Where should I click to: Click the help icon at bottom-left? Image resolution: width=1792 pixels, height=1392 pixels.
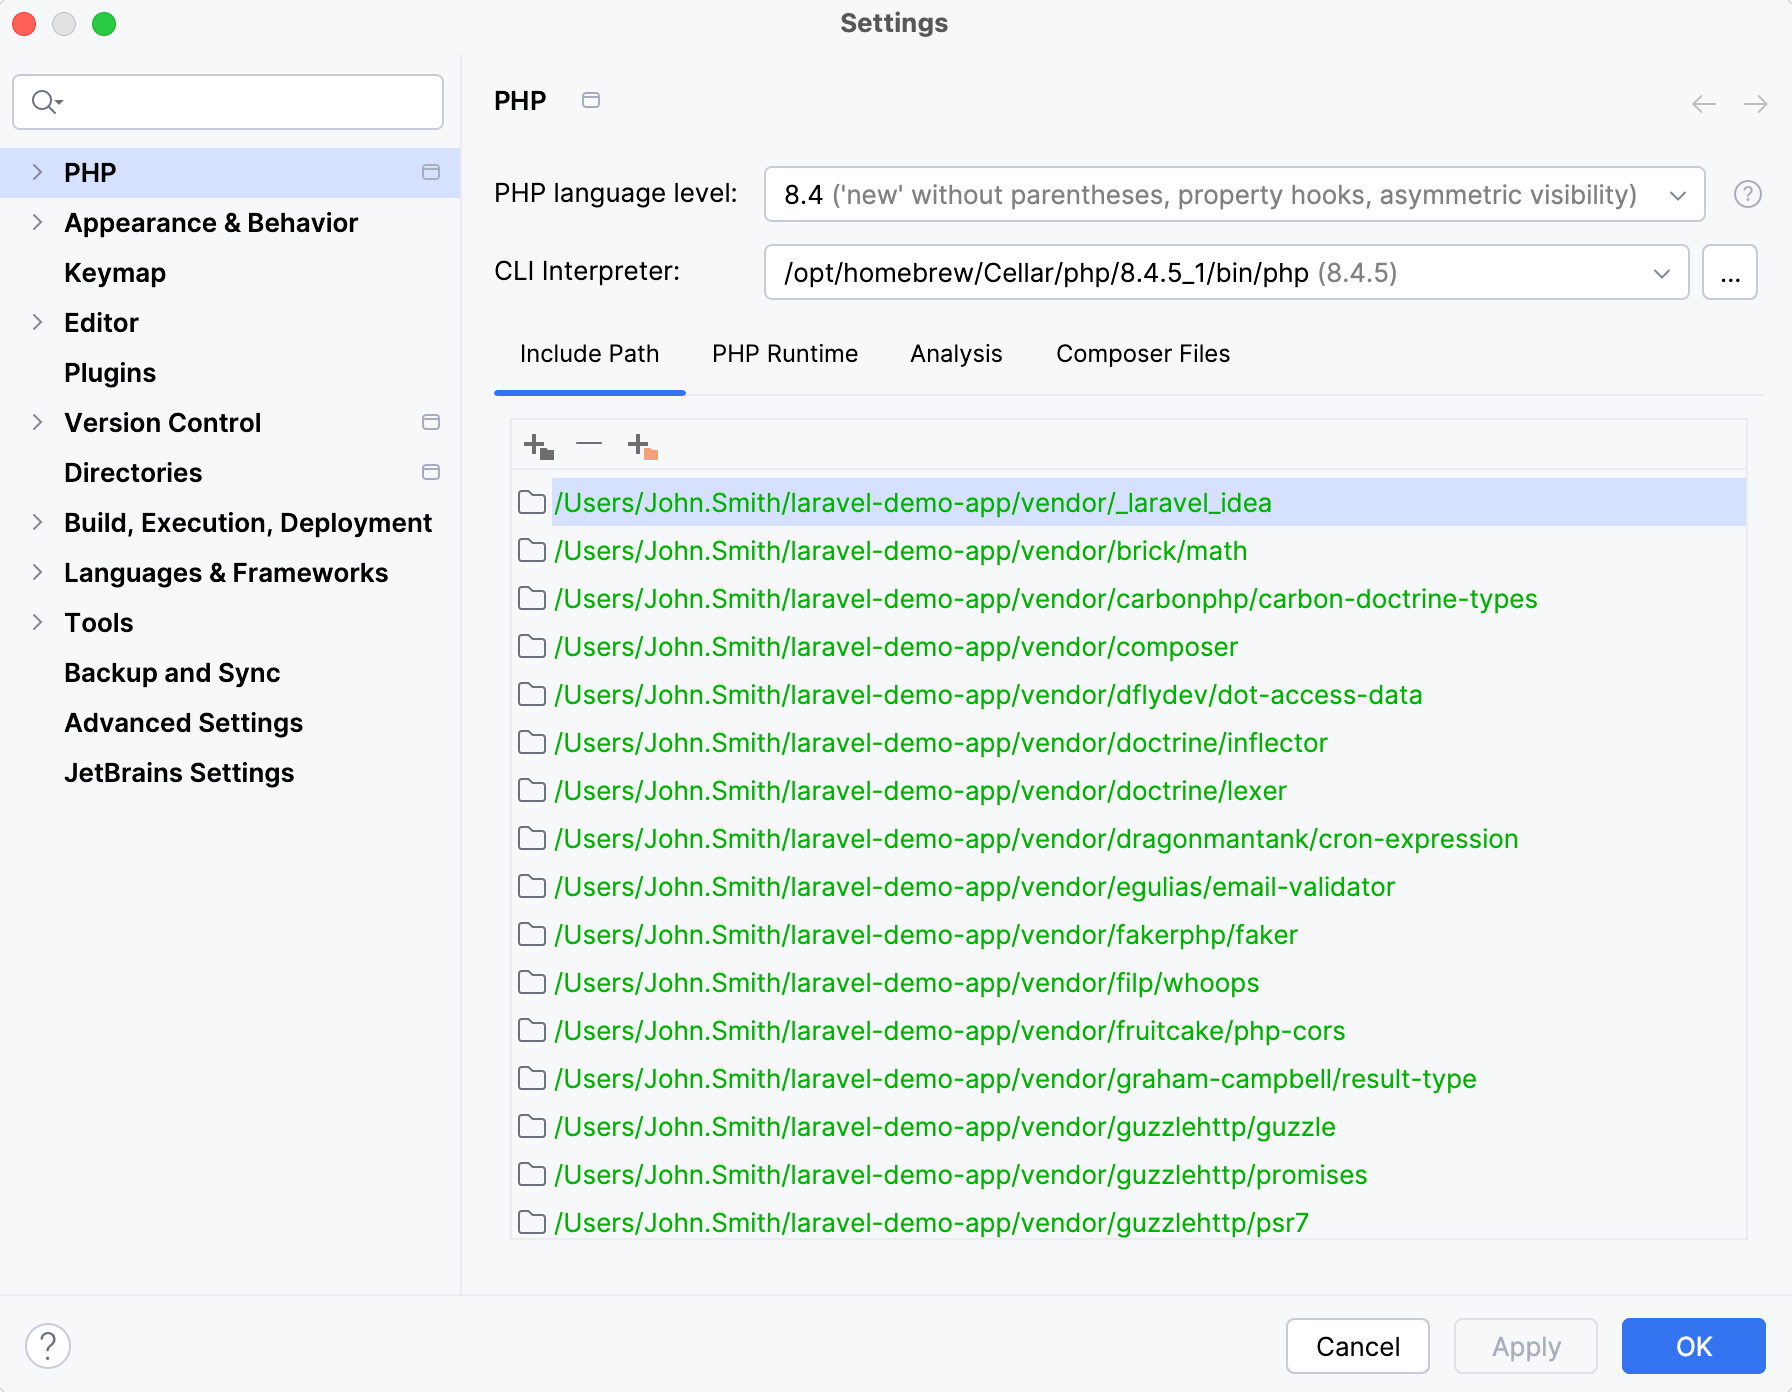coord(49,1345)
